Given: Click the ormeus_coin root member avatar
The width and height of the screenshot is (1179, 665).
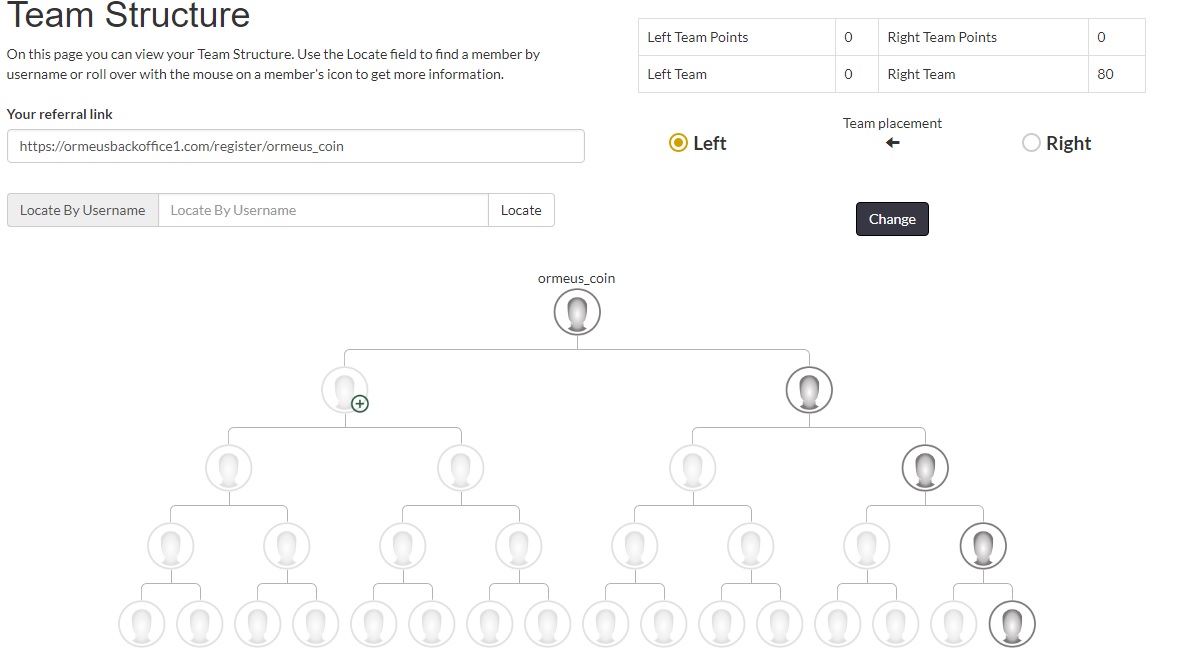Looking at the screenshot, I should pyautogui.click(x=577, y=312).
